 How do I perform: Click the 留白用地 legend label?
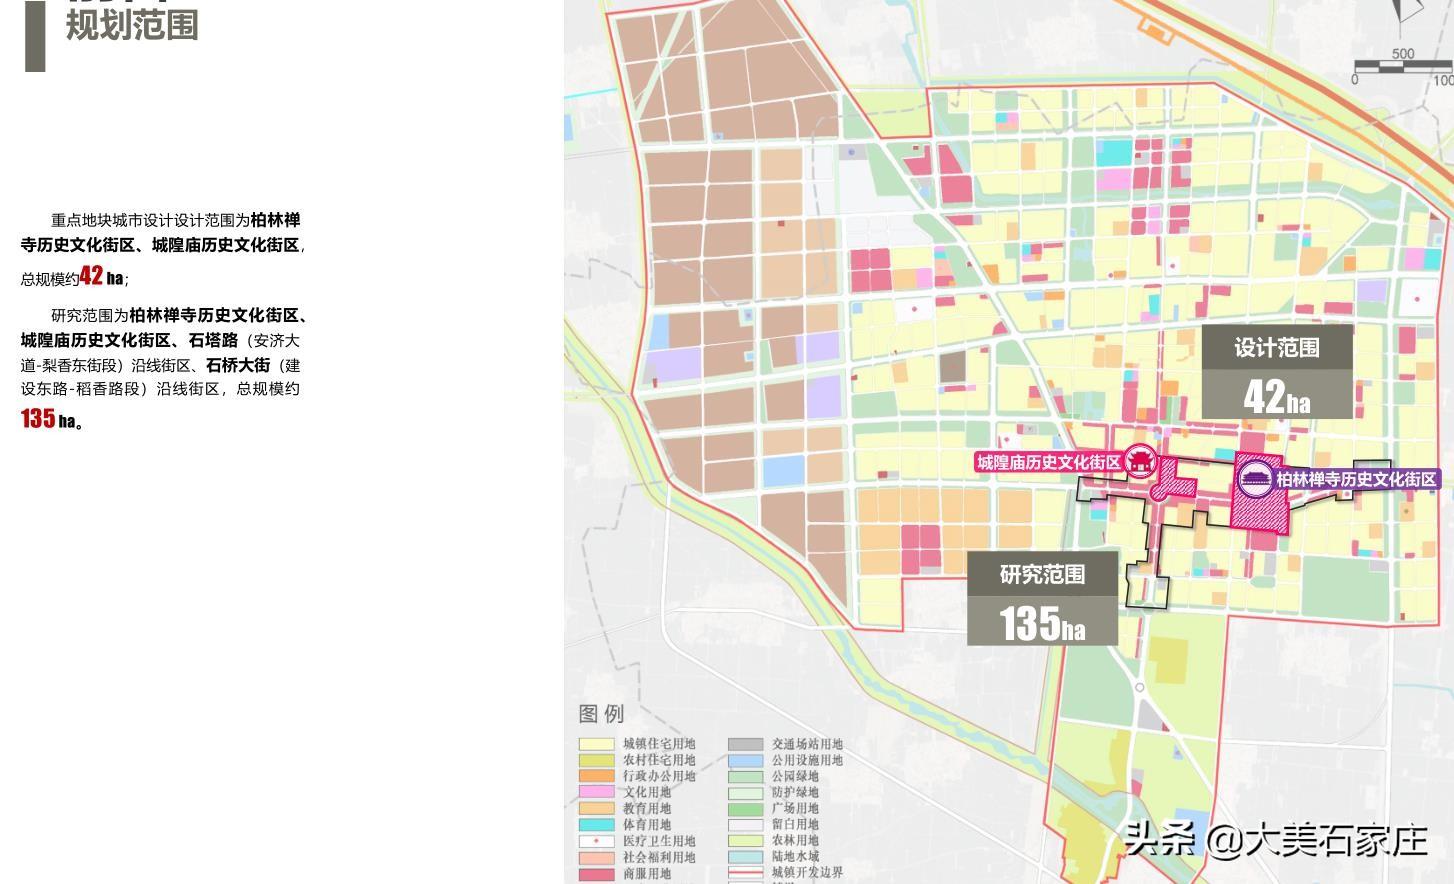(795, 825)
